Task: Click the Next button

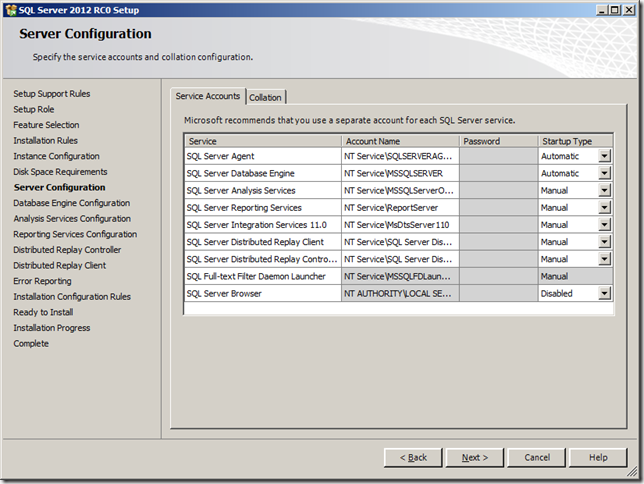Action: pos(475,457)
